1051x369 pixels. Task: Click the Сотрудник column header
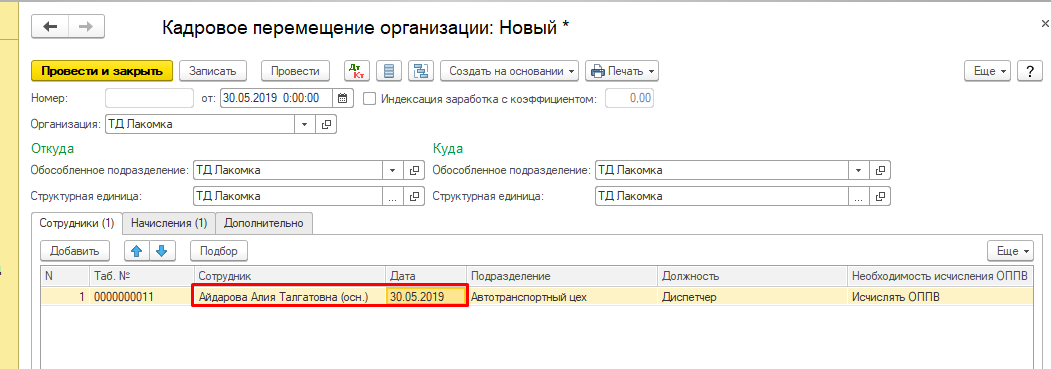290,276
